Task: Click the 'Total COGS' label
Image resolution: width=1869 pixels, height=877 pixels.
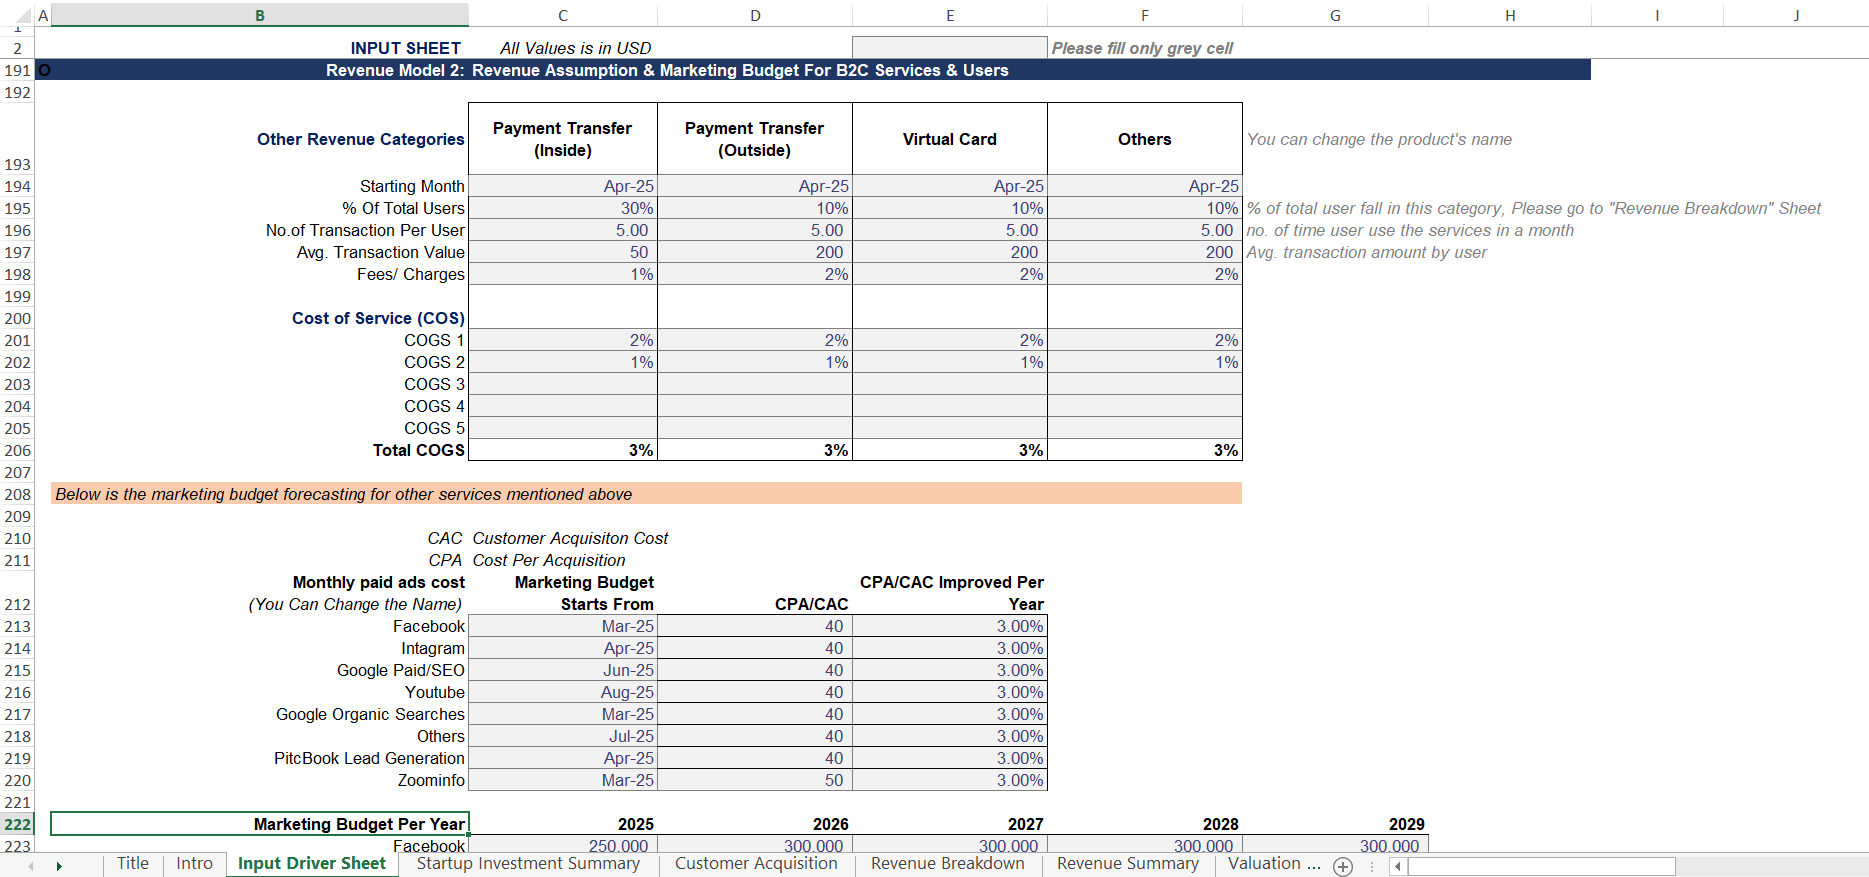Action: [419, 450]
